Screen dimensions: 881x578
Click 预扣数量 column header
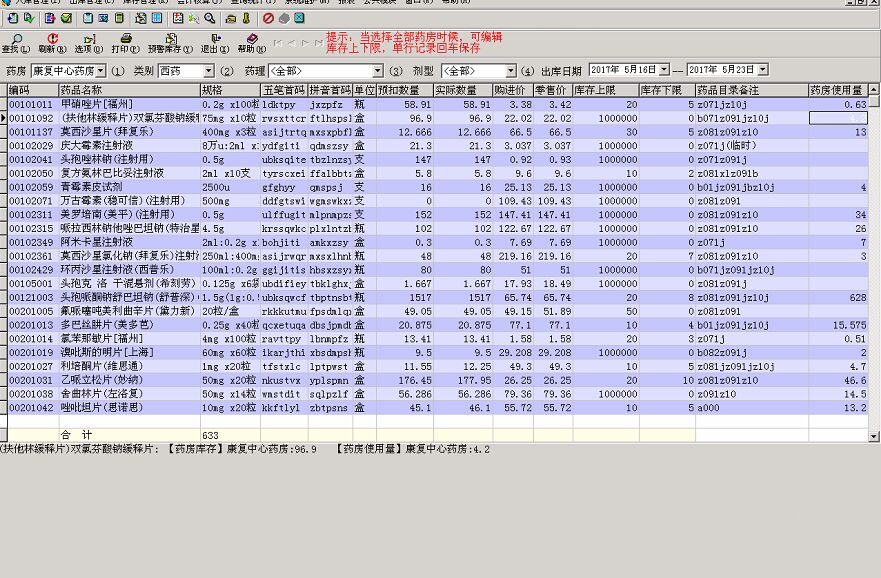coord(405,90)
